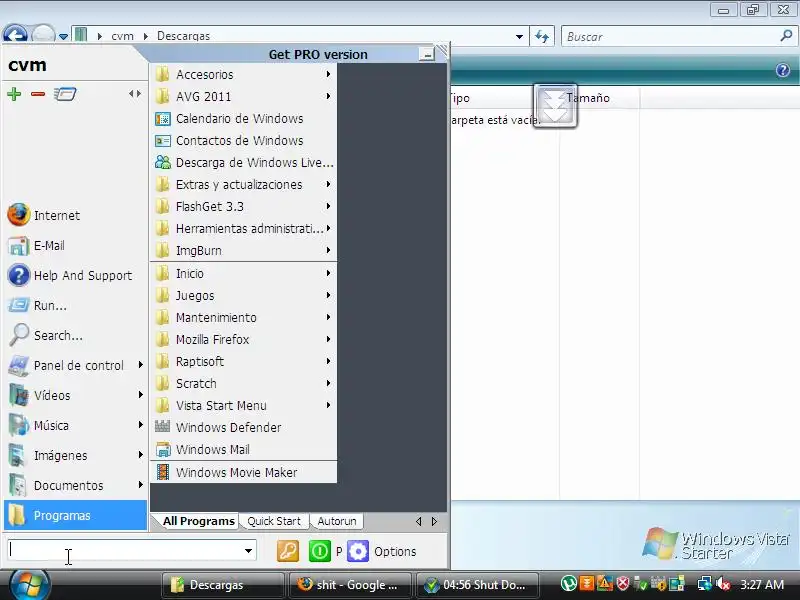Select Programas menu item
This screenshot has width=800, height=600.
[x=76, y=515]
